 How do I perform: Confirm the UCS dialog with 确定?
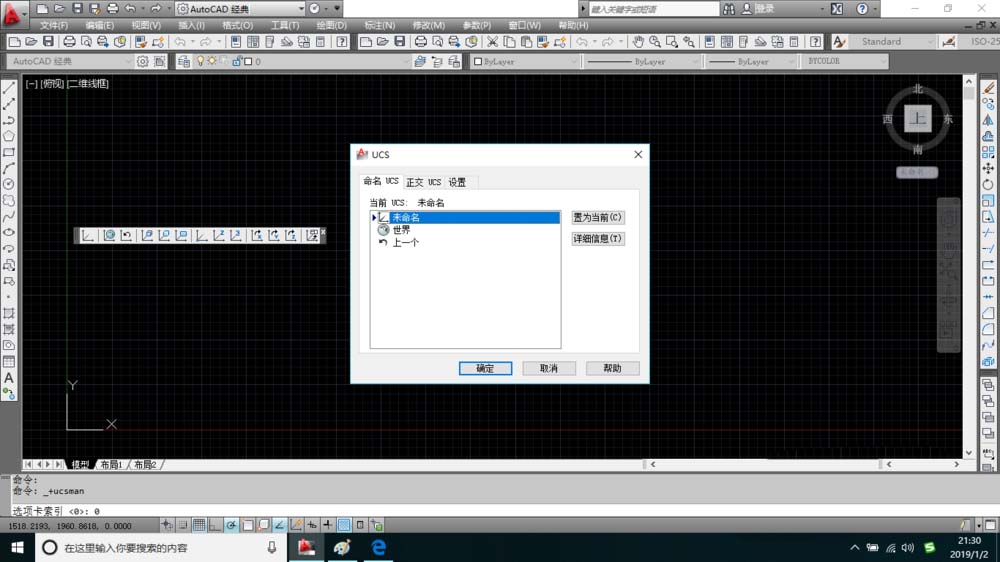pos(485,368)
